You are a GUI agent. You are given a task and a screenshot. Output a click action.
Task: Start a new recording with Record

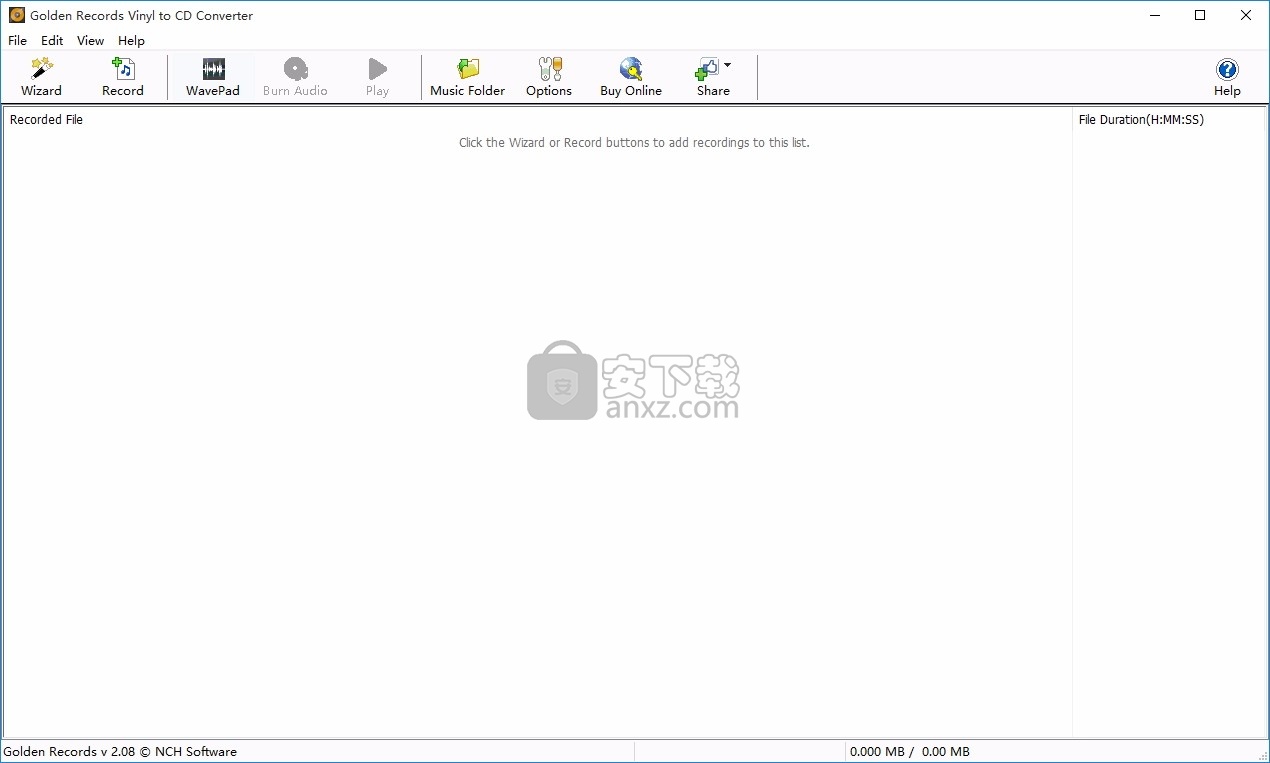click(123, 77)
